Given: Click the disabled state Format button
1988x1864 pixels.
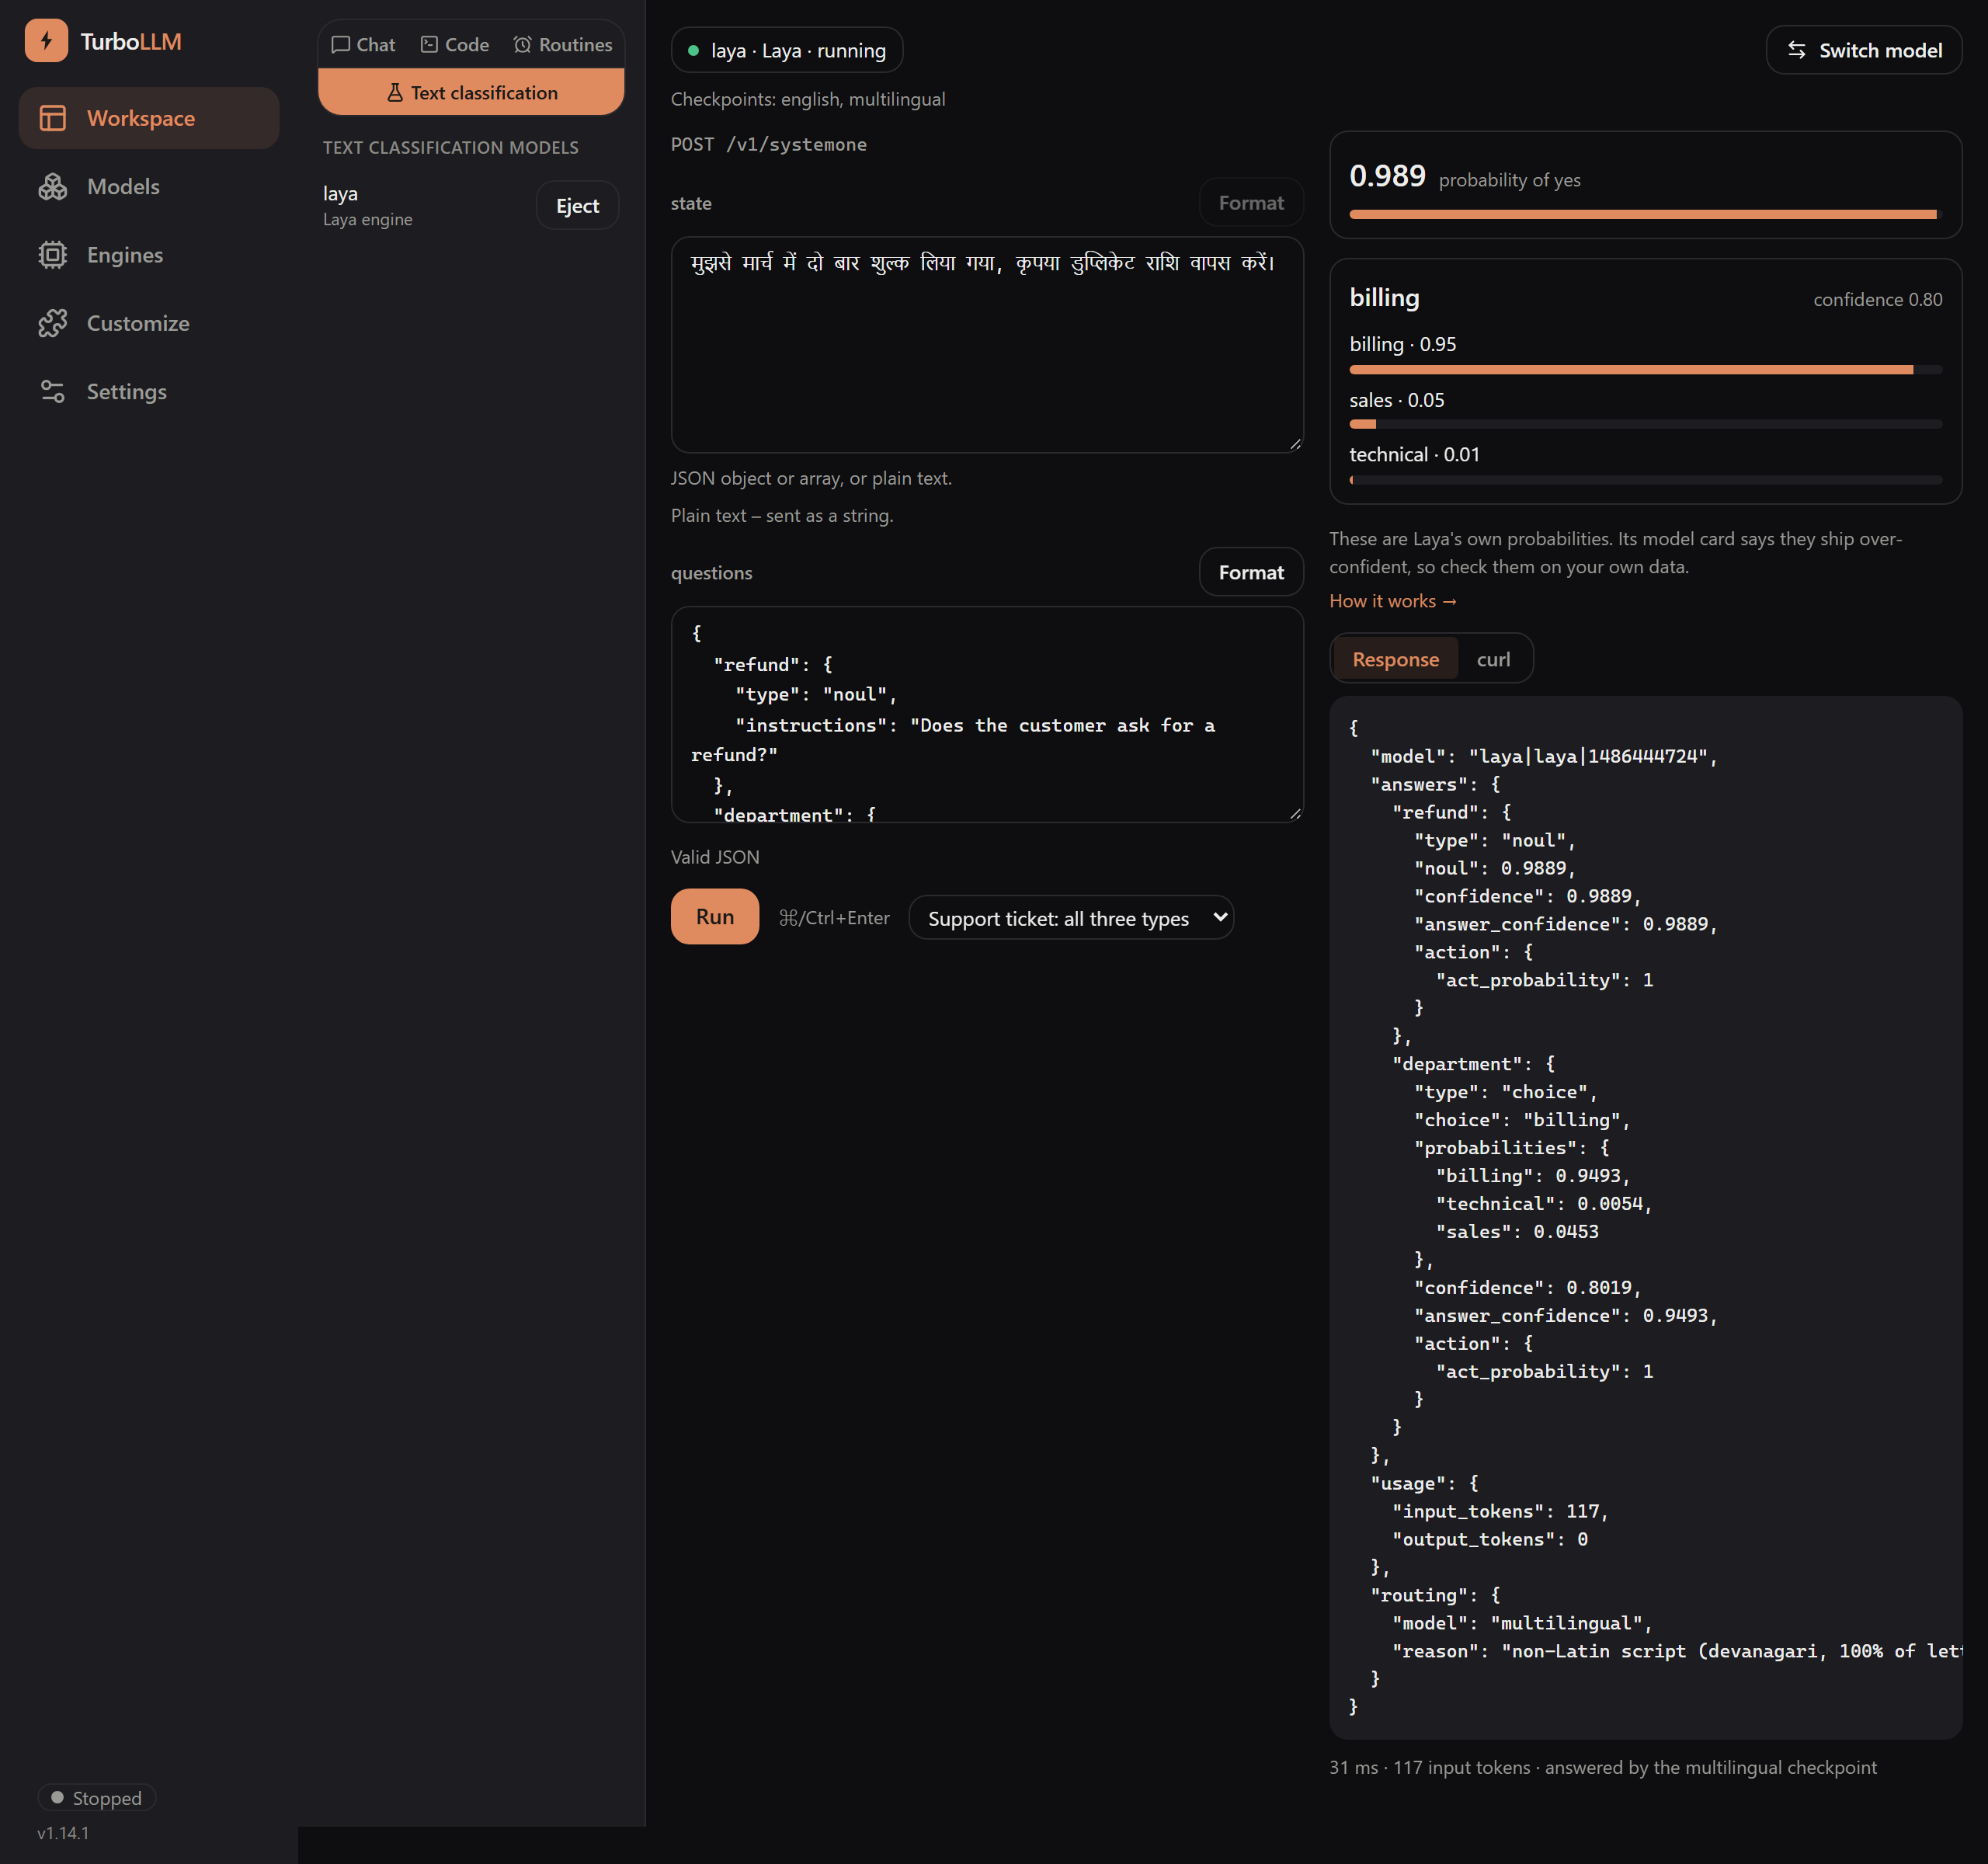Looking at the screenshot, I should (1251, 203).
